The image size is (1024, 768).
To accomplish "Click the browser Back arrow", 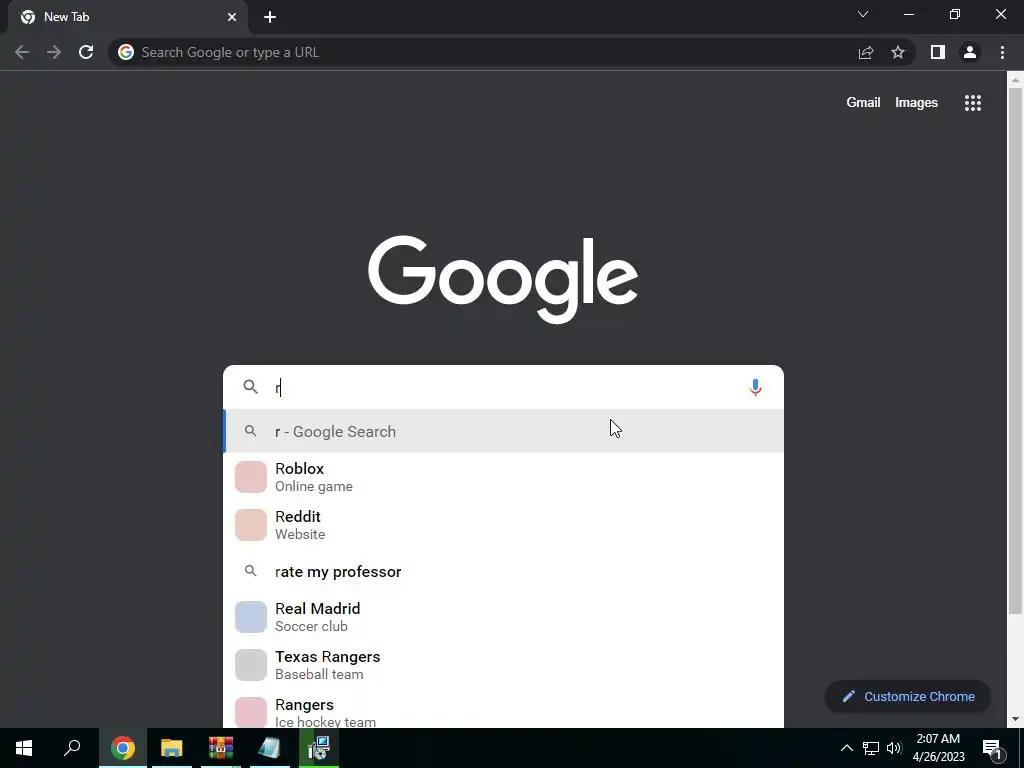I will pos(22,52).
